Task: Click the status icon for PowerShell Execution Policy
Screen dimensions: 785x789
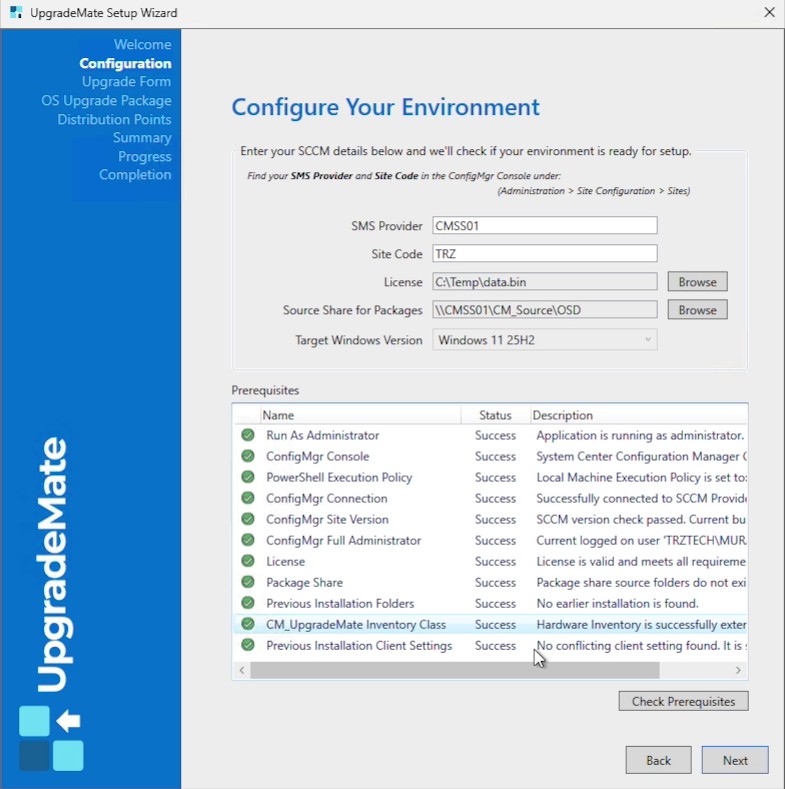Action: (x=248, y=477)
